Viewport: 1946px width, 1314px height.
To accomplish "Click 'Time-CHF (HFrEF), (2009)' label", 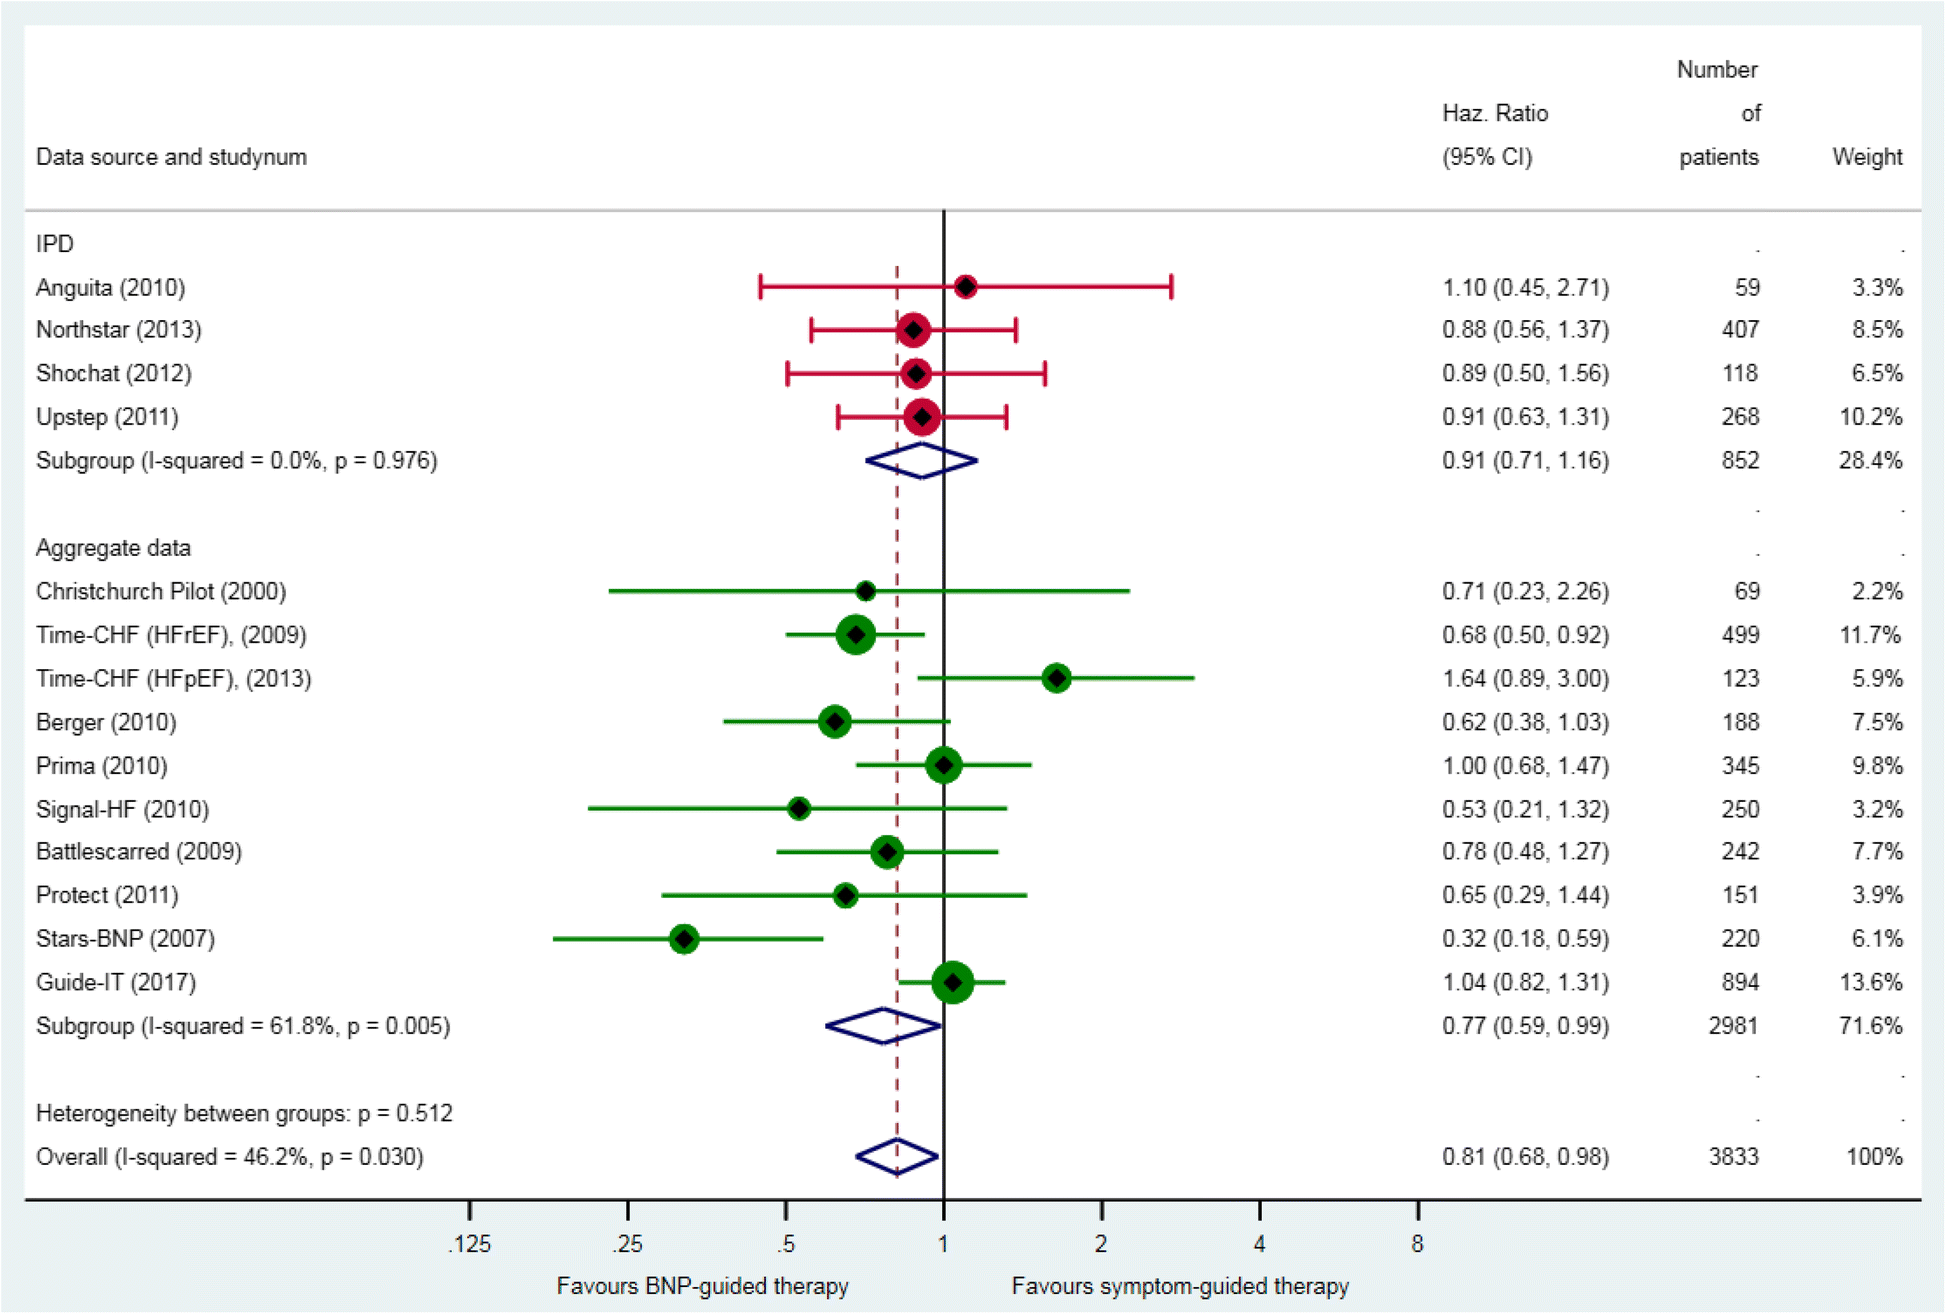I will [171, 635].
